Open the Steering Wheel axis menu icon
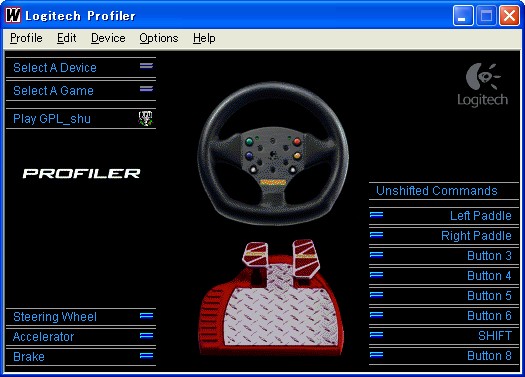Screen dimensions: 525x377 146,316
